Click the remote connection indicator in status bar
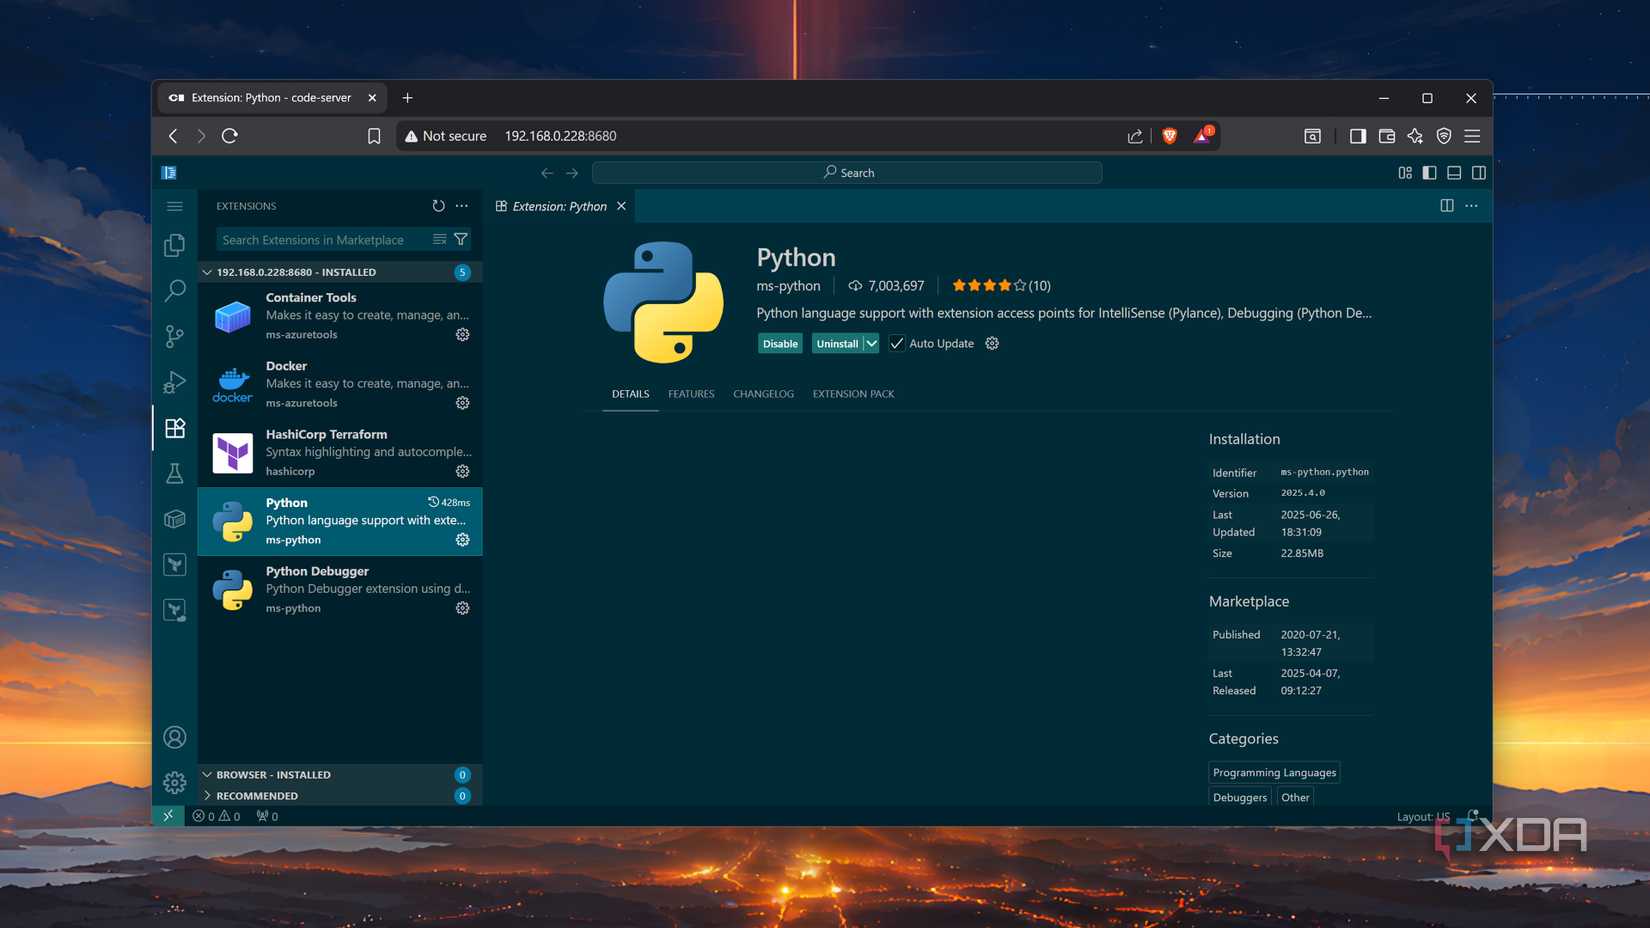The image size is (1650, 928). 169,816
